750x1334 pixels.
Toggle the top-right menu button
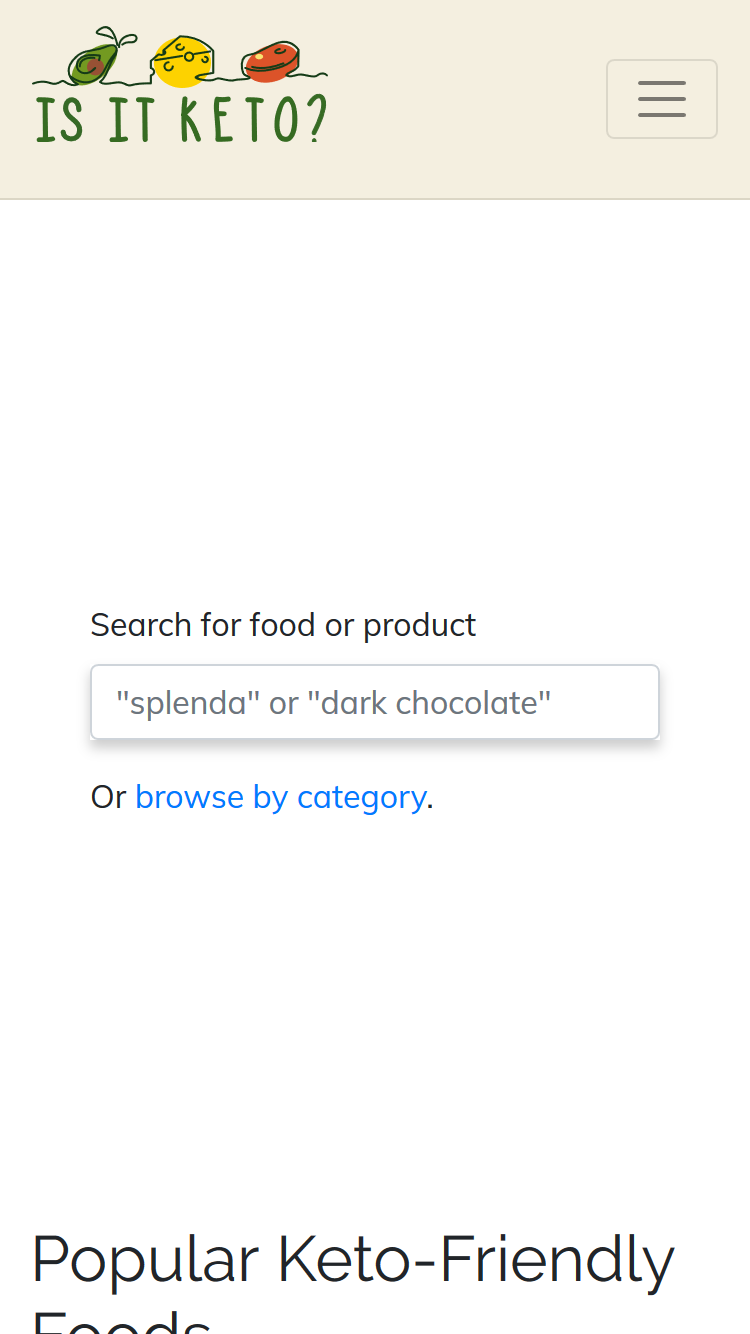pos(661,99)
